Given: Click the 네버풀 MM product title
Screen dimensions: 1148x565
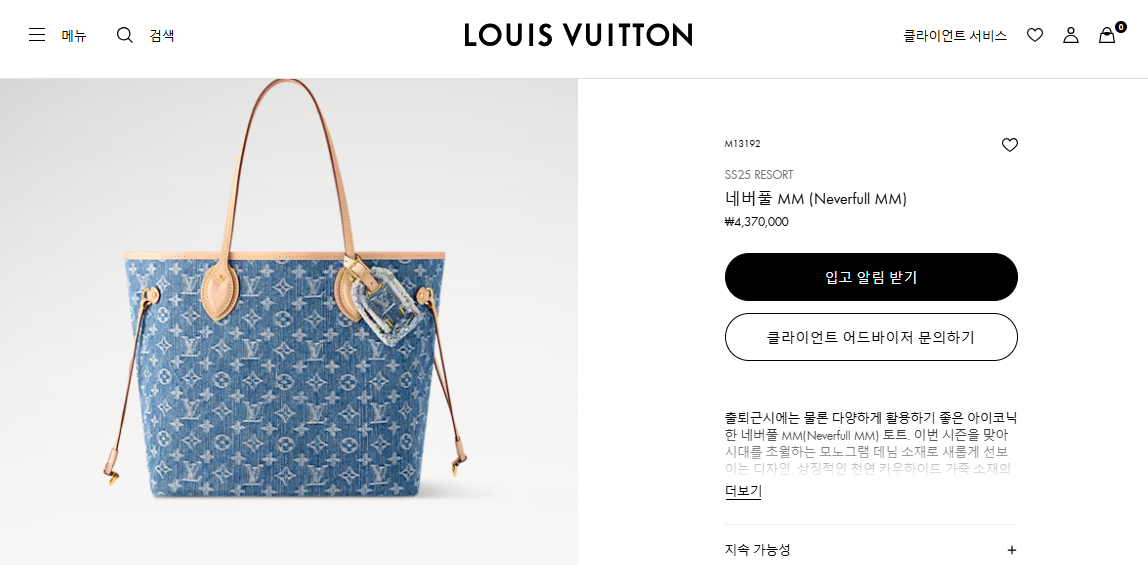Looking at the screenshot, I should 816,198.
